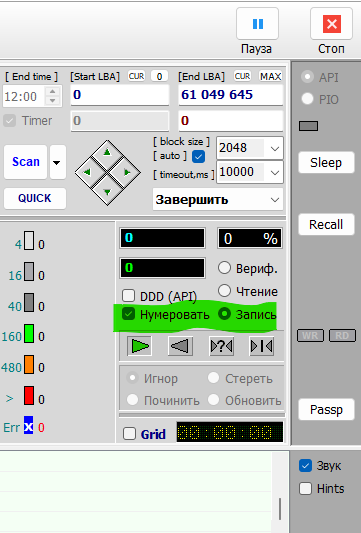The height and width of the screenshot is (533, 361).
Task: Expand the timeout 10000 dropdown
Action: coord(250,172)
